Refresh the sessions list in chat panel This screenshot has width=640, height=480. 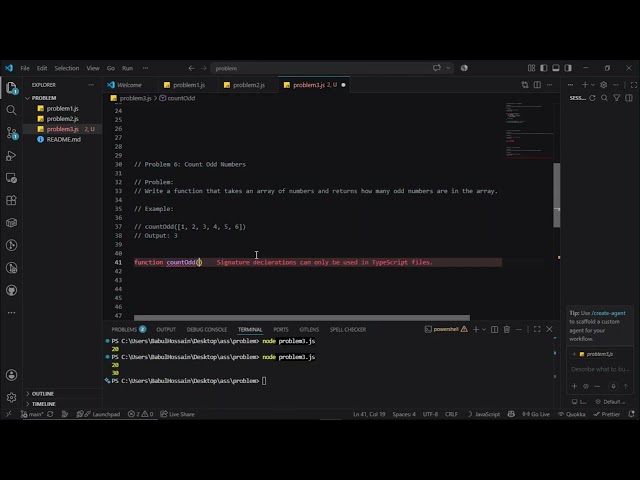[592, 98]
